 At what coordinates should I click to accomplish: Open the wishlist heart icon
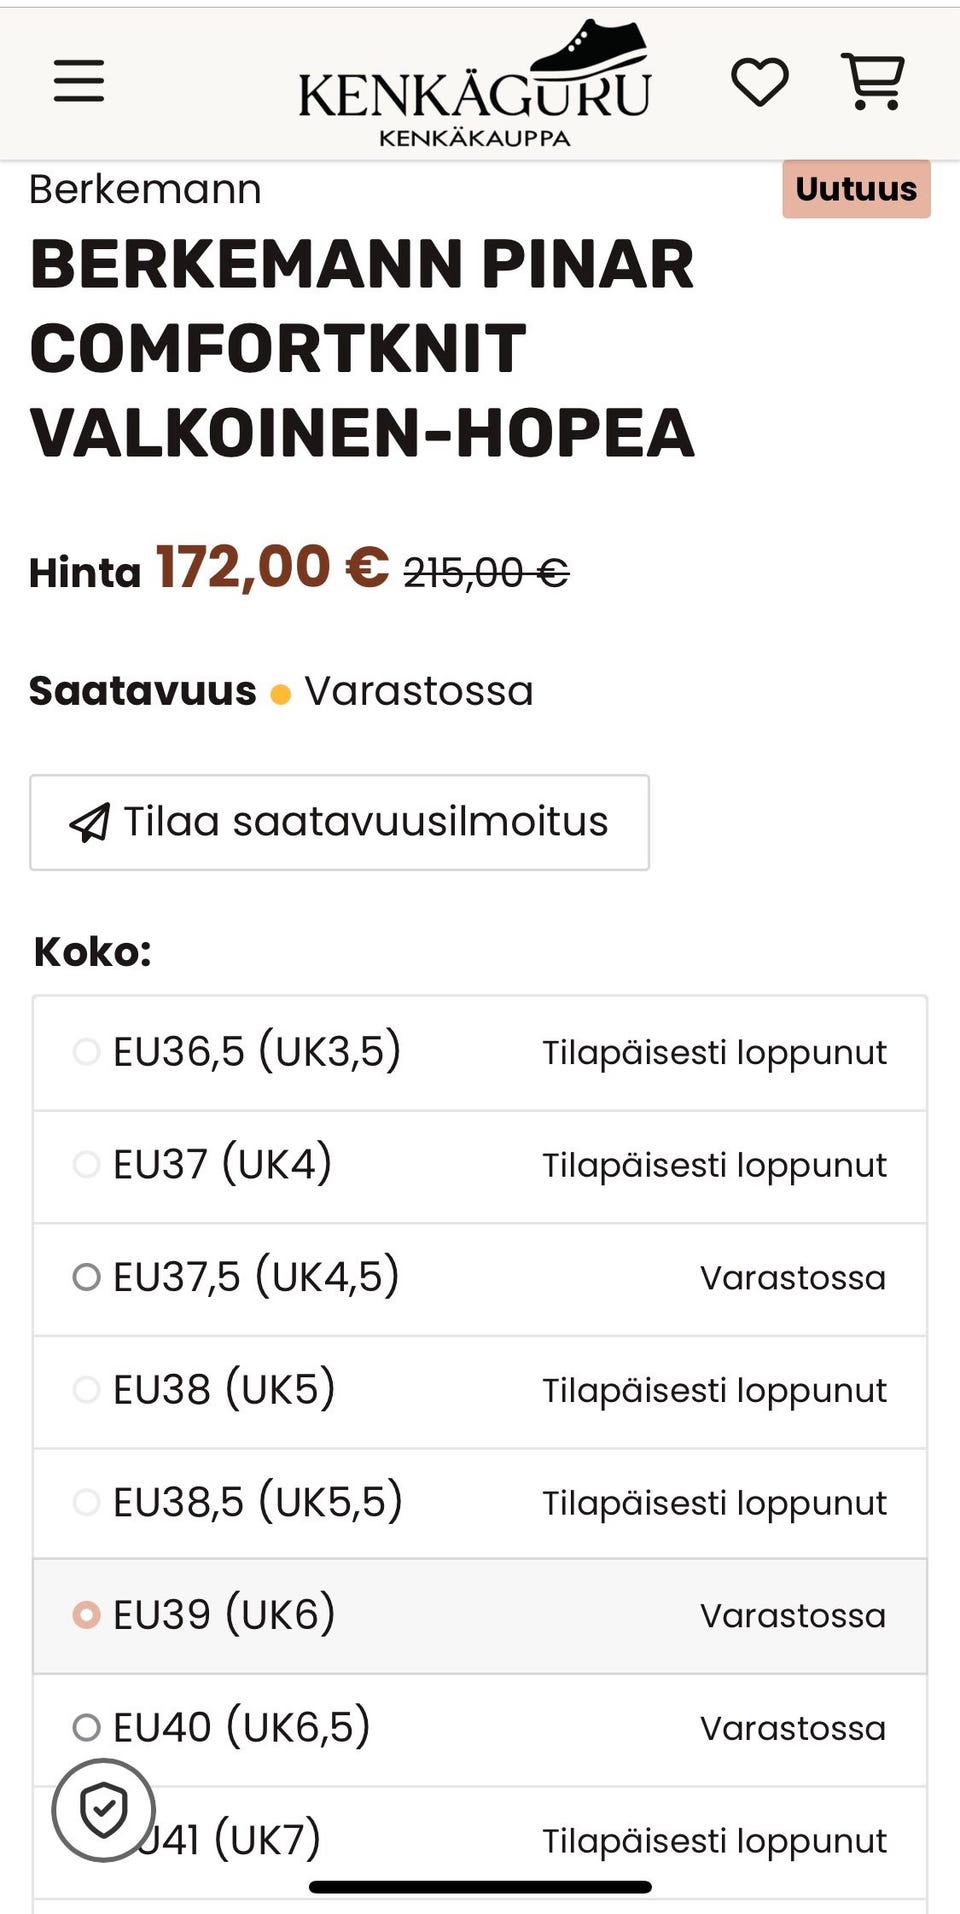[x=760, y=81]
